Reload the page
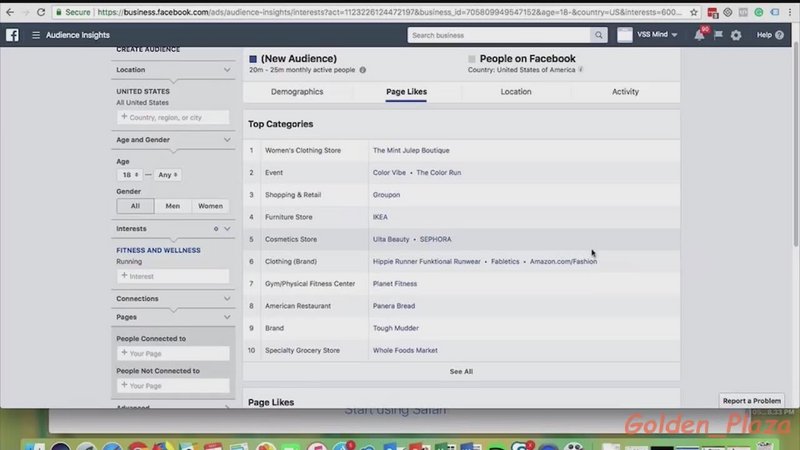Image resolution: width=800 pixels, height=450 pixels. click(x=41, y=12)
